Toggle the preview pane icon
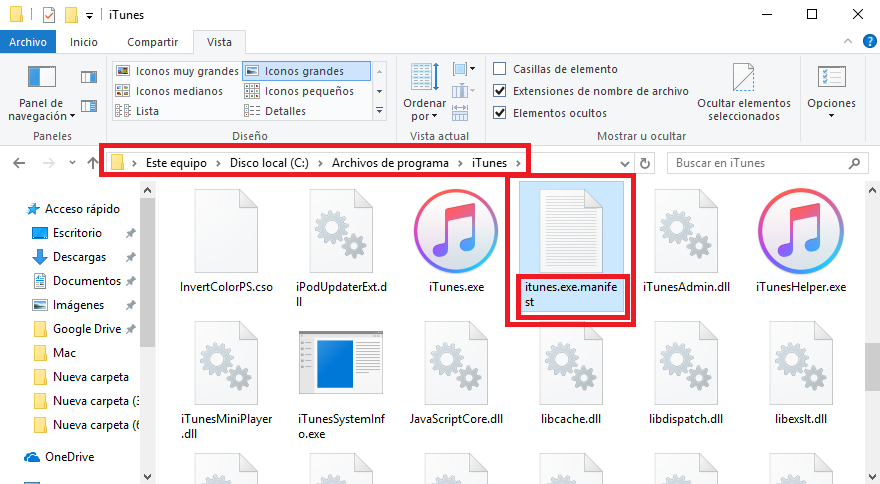 coord(89,77)
